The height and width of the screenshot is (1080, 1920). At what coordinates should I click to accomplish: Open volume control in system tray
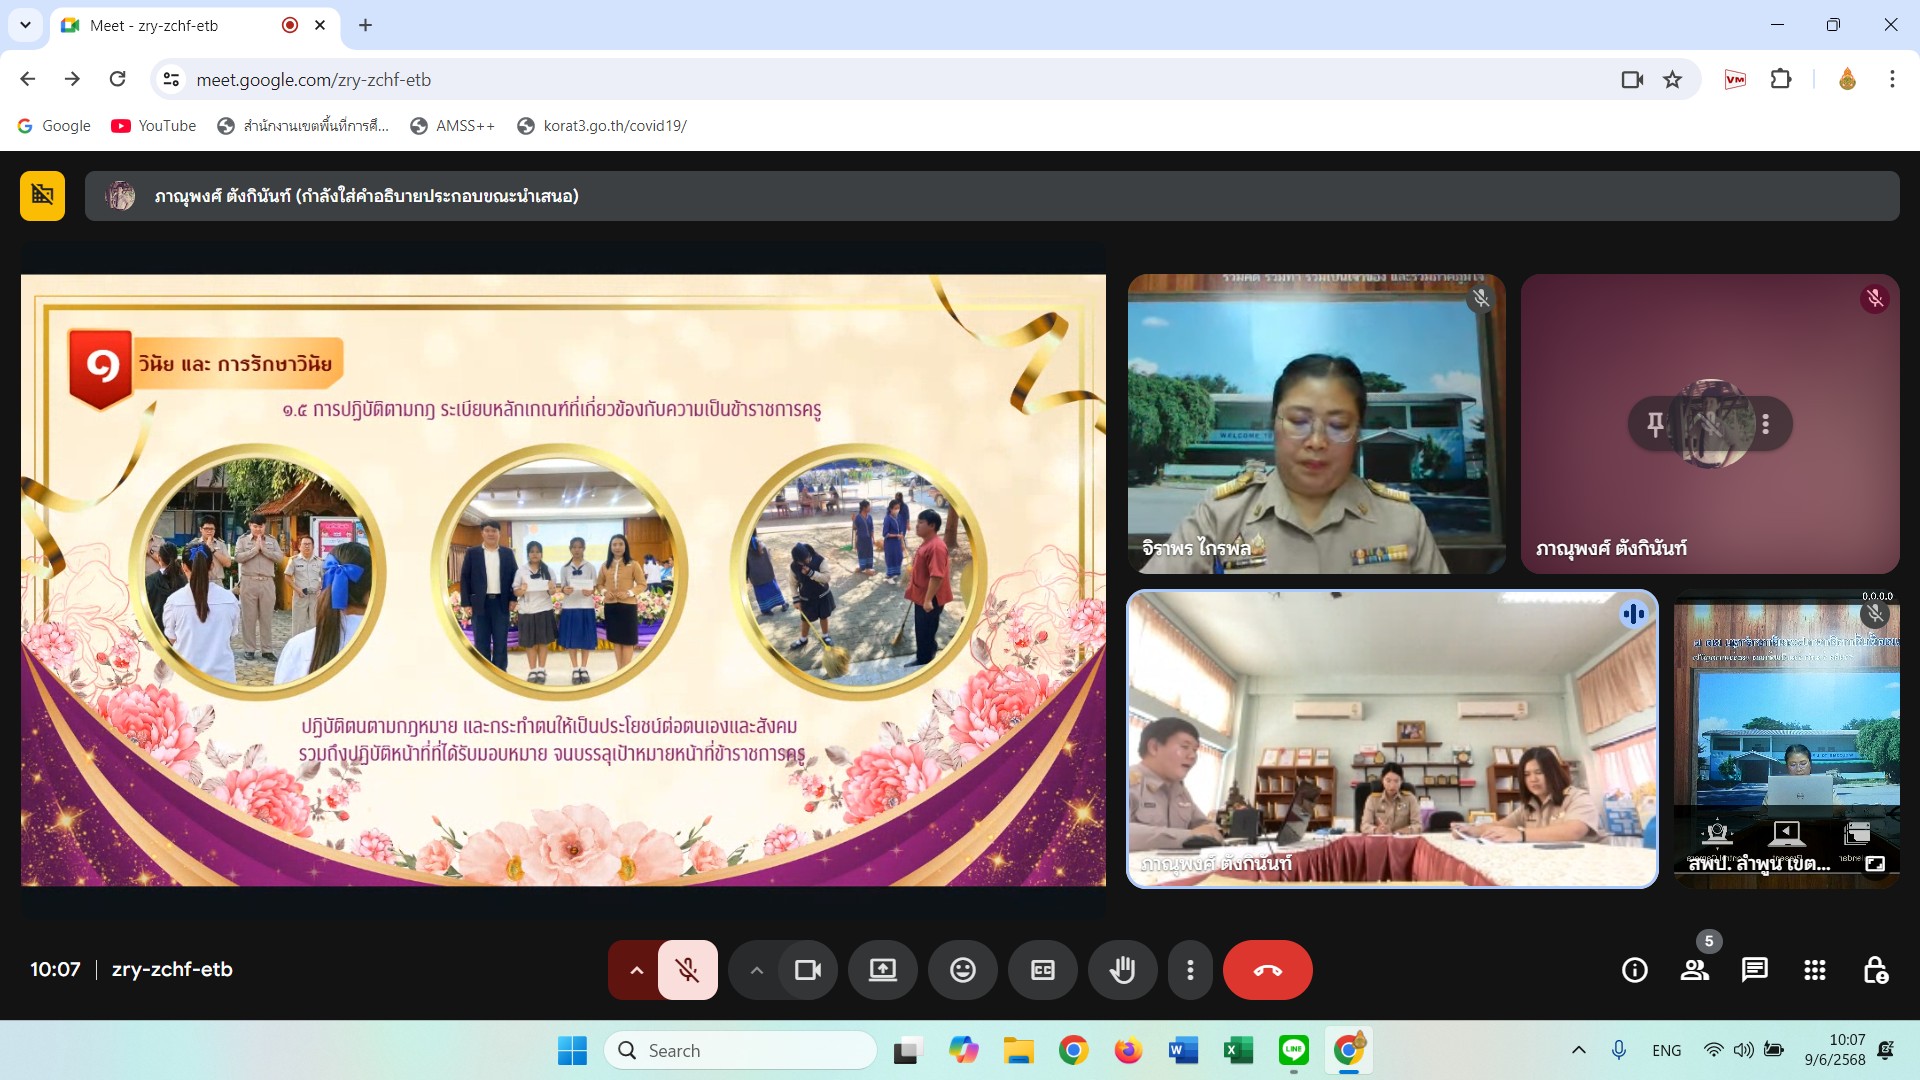(1743, 1050)
